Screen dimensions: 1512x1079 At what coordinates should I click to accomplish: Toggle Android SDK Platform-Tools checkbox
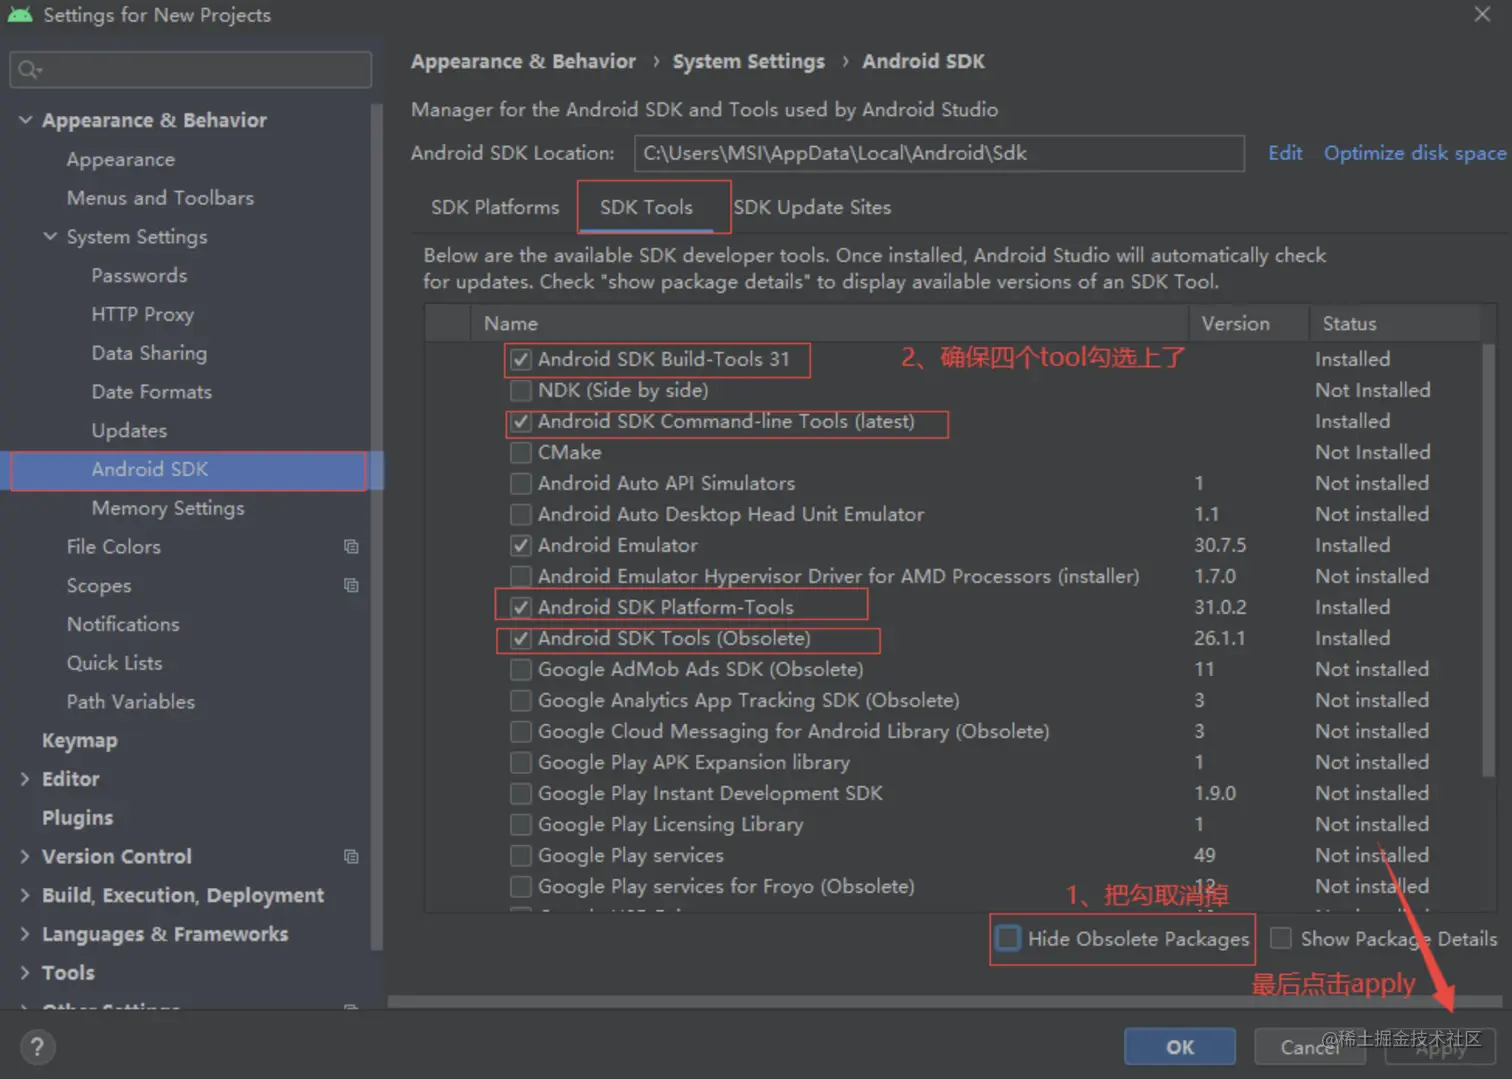point(521,607)
